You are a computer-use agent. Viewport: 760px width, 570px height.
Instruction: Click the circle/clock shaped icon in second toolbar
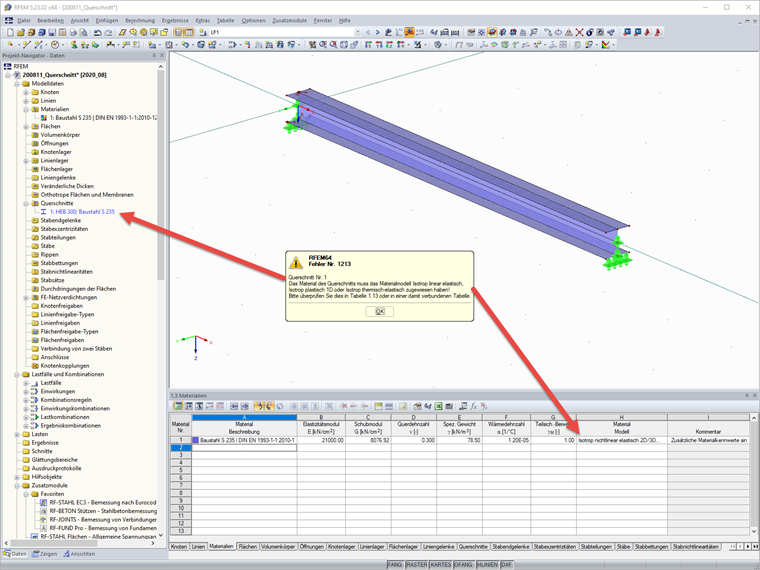point(55,45)
